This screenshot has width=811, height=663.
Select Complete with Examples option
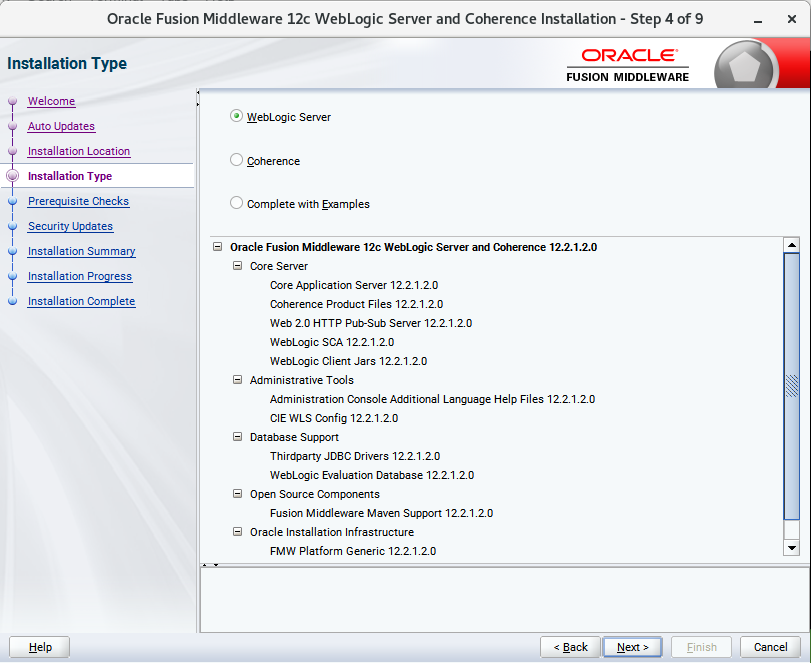pos(237,203)
